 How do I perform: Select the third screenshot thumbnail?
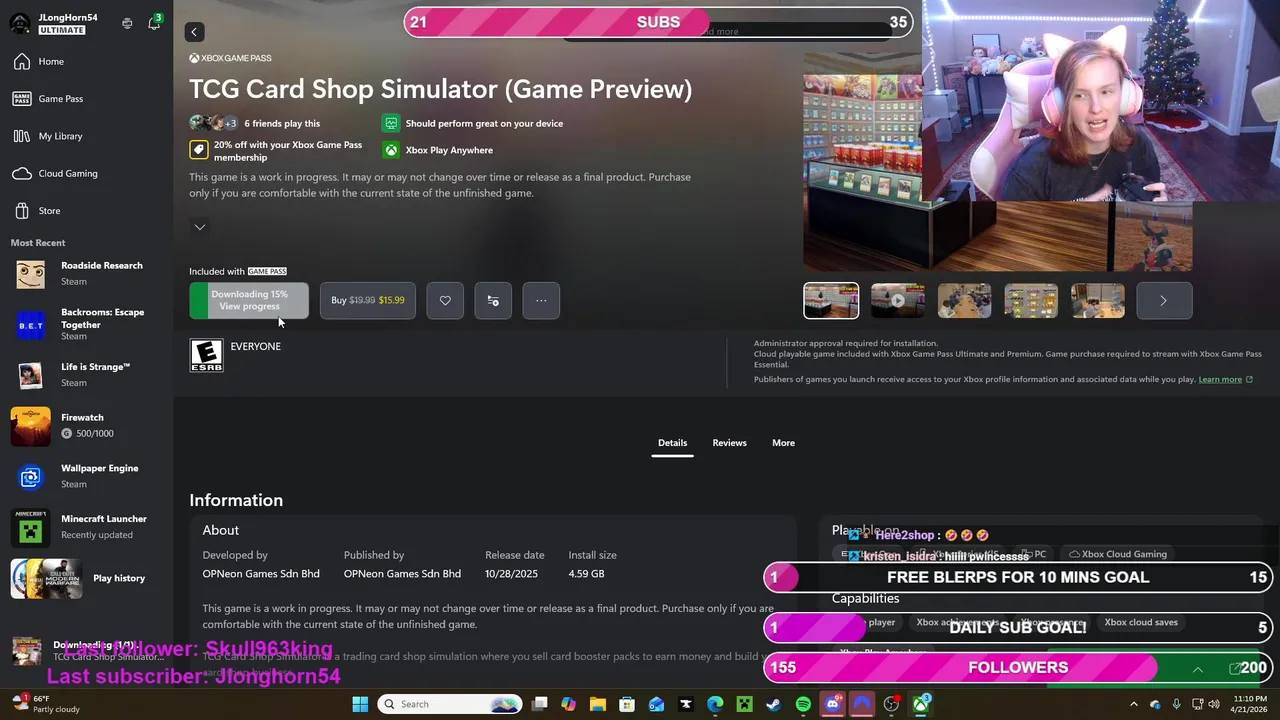pyautogui.click(x=964, y=301)
